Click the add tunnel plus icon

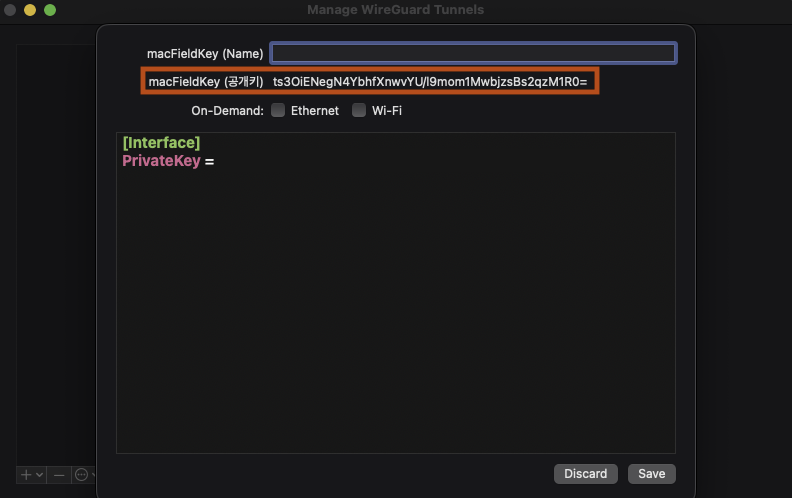click(26, 475)
